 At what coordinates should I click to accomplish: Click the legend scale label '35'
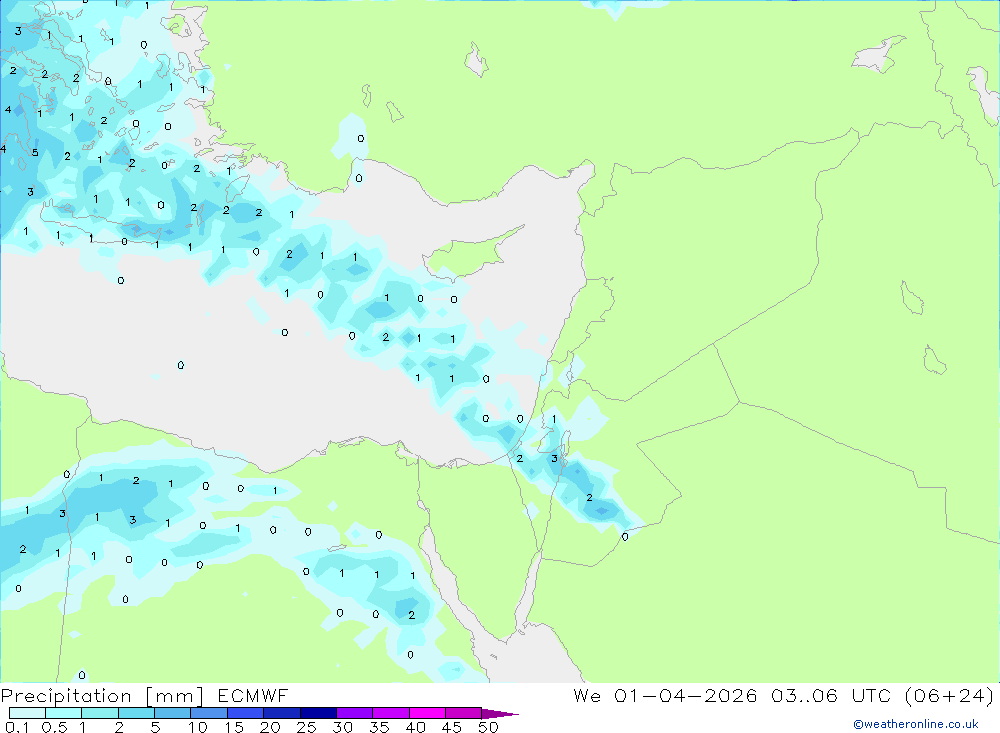tap(379, 727)
